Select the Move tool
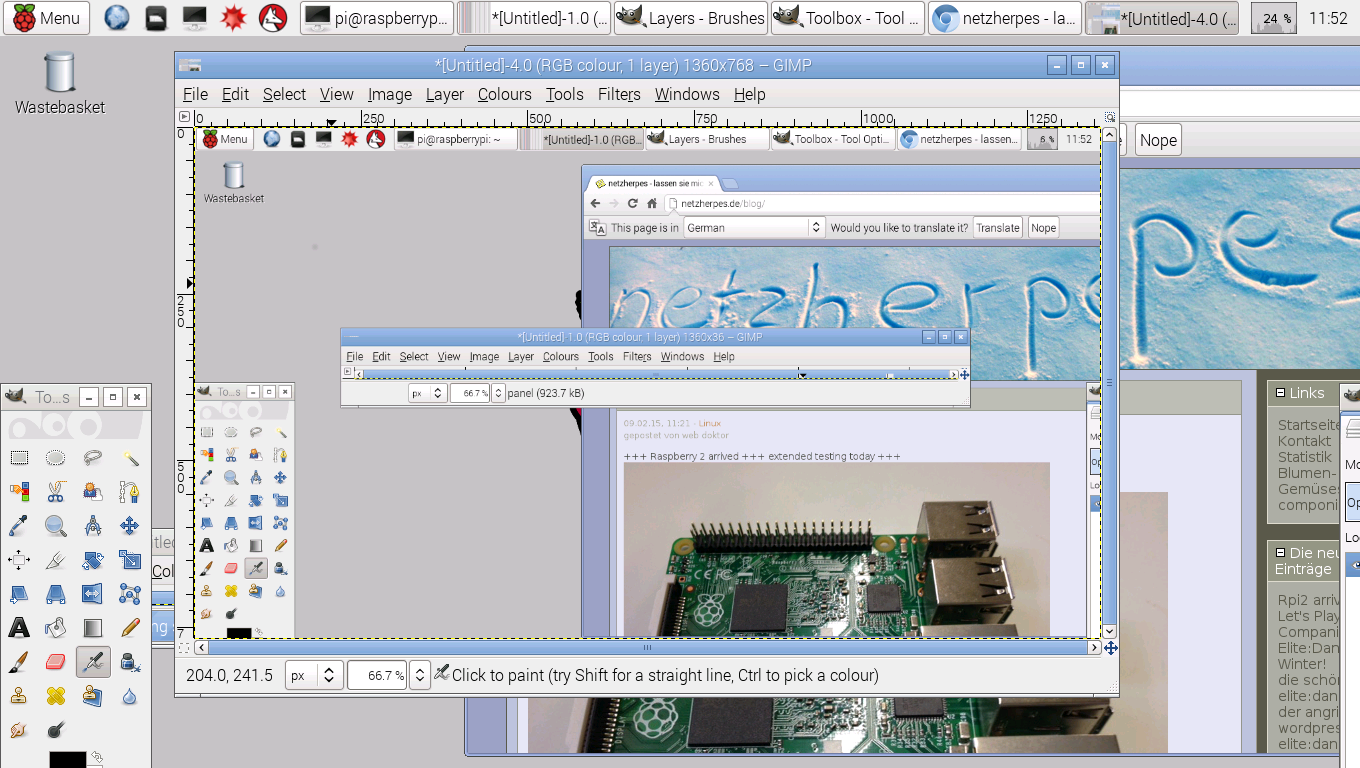The width and height of the screenshot is (1360, 768). coord(130,525)
